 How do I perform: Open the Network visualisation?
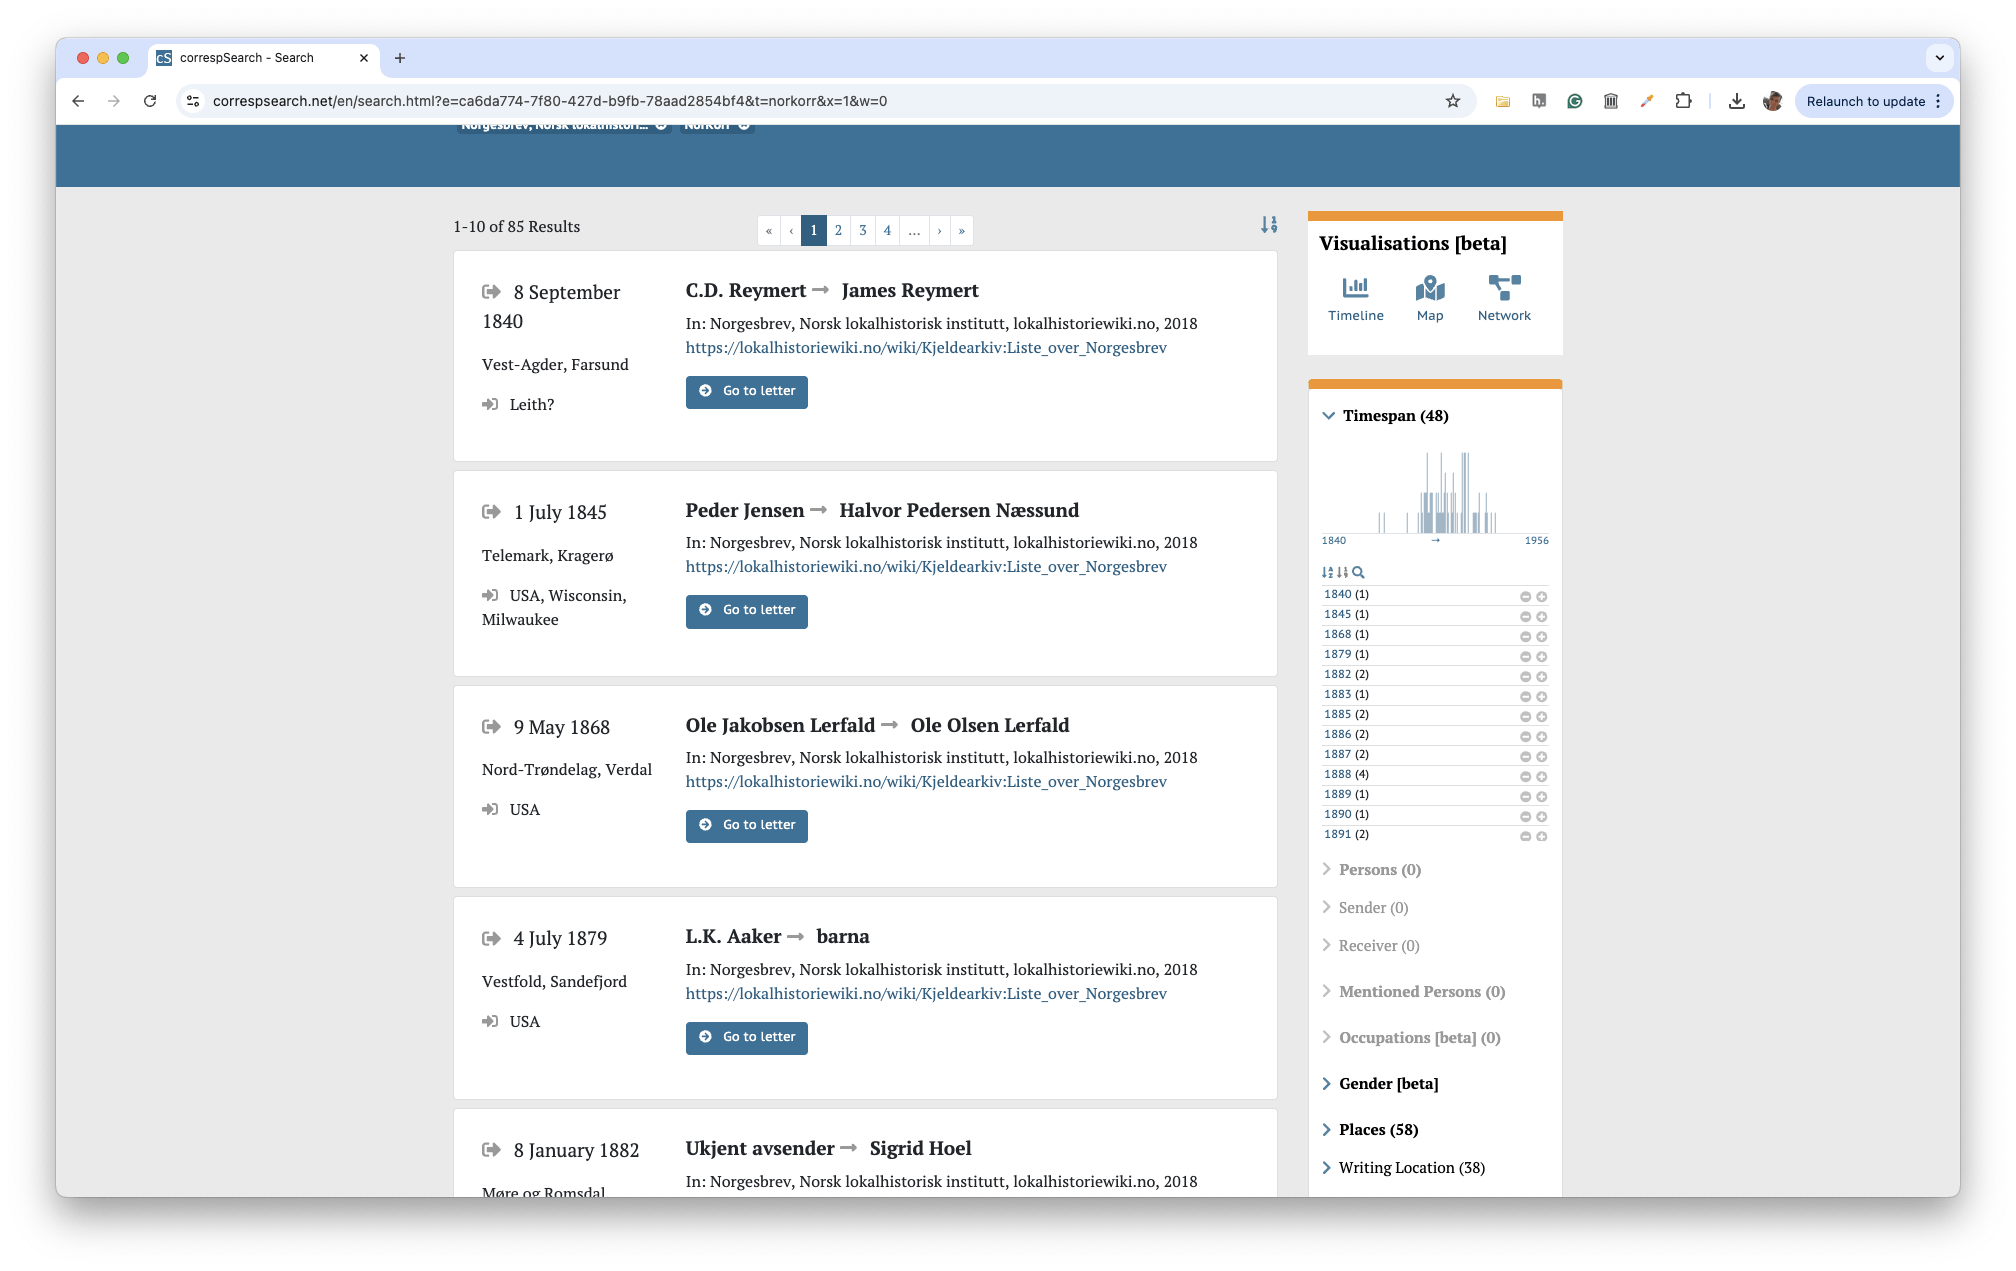[x=1503, y=298]
